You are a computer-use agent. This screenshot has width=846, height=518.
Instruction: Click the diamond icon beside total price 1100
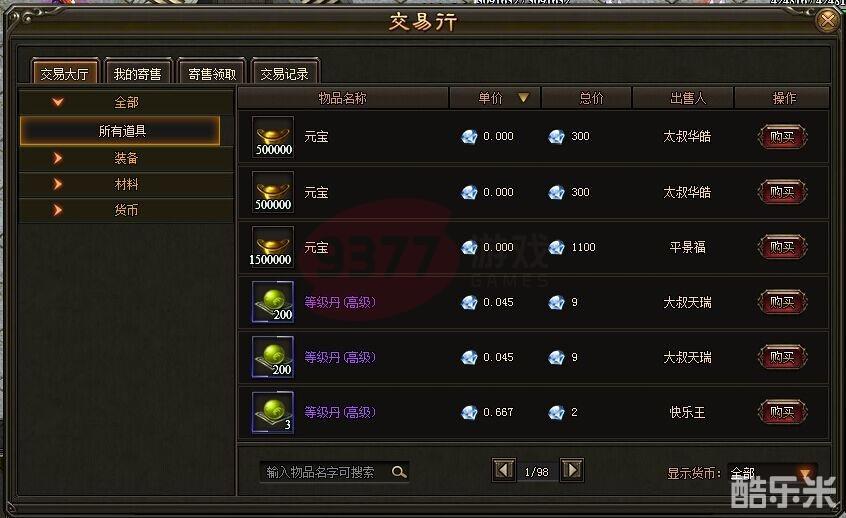click(556, 247)
